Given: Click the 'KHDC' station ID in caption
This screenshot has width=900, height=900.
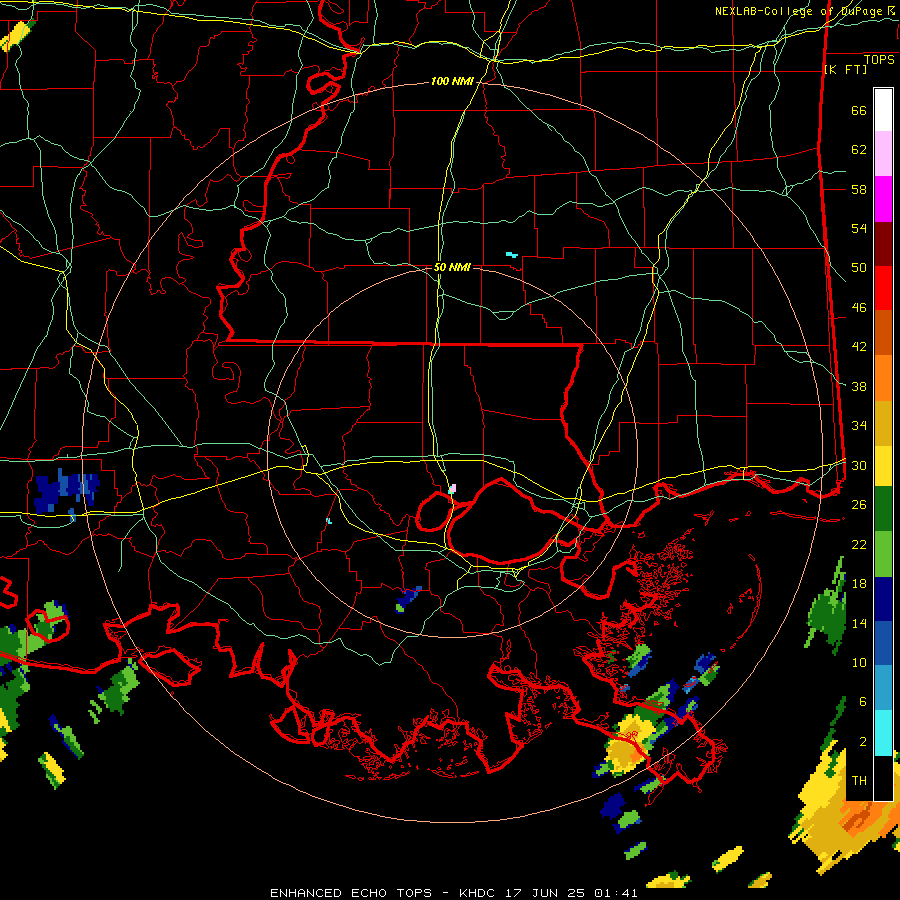Looking at the screenshot, I should point(479,893).
